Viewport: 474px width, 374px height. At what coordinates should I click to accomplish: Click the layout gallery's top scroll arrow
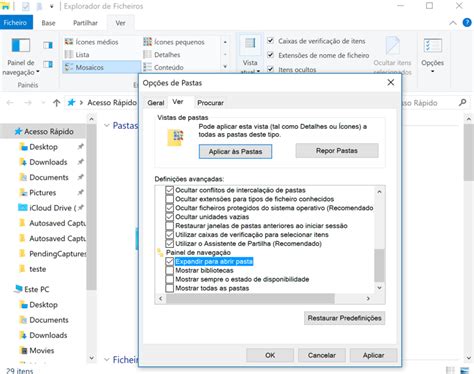coord(225,42)
